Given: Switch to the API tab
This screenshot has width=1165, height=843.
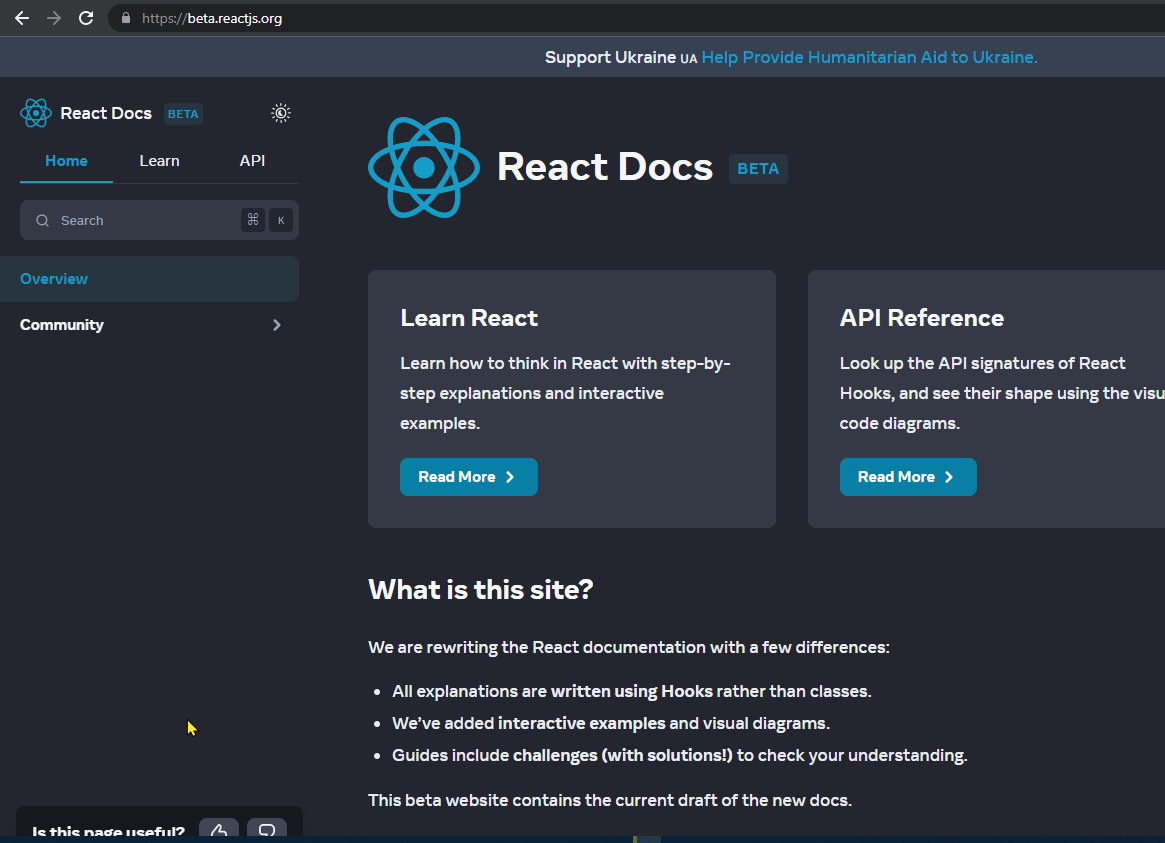Looking at the screenshot, I should (x=252, y=160).
